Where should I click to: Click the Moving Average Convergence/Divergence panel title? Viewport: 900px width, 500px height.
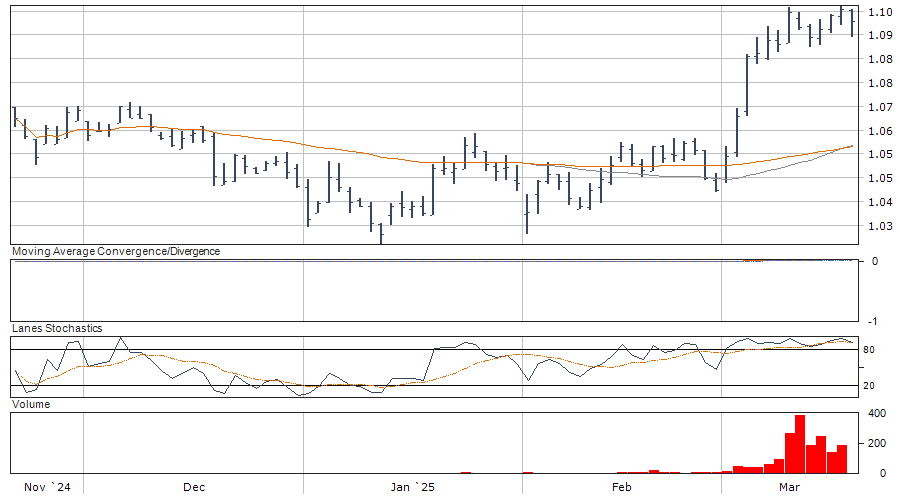point(115,251)
